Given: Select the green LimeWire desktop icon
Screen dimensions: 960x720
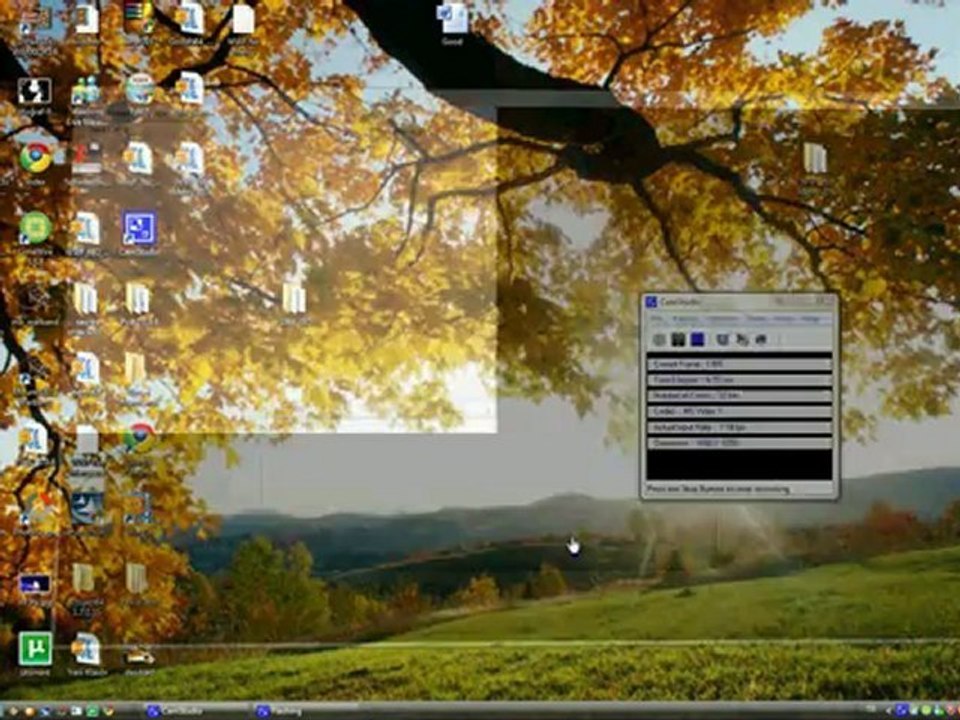Looking at the screenshot, I should point(35,233).
